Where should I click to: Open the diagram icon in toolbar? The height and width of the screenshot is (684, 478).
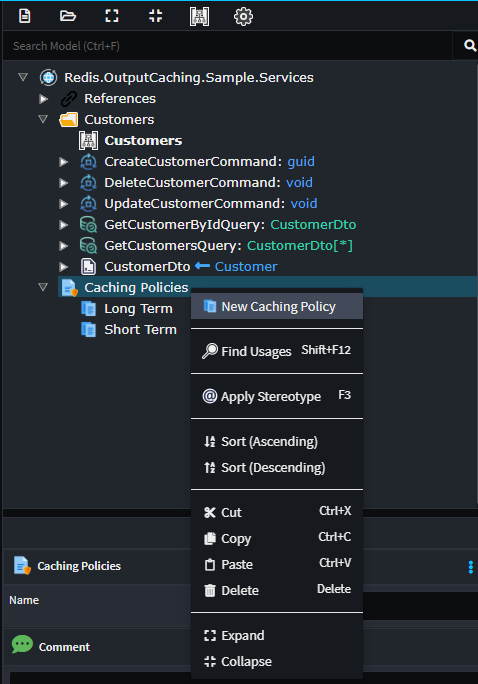[x=199, y=17]
